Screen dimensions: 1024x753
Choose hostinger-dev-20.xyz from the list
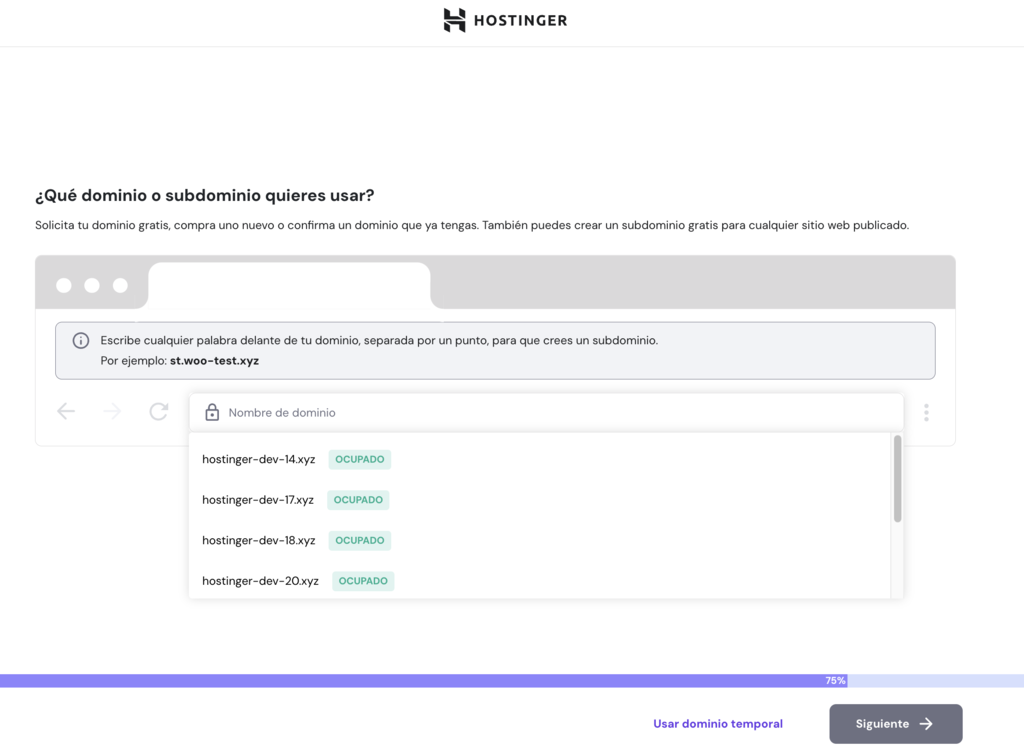tap(259, 580)
